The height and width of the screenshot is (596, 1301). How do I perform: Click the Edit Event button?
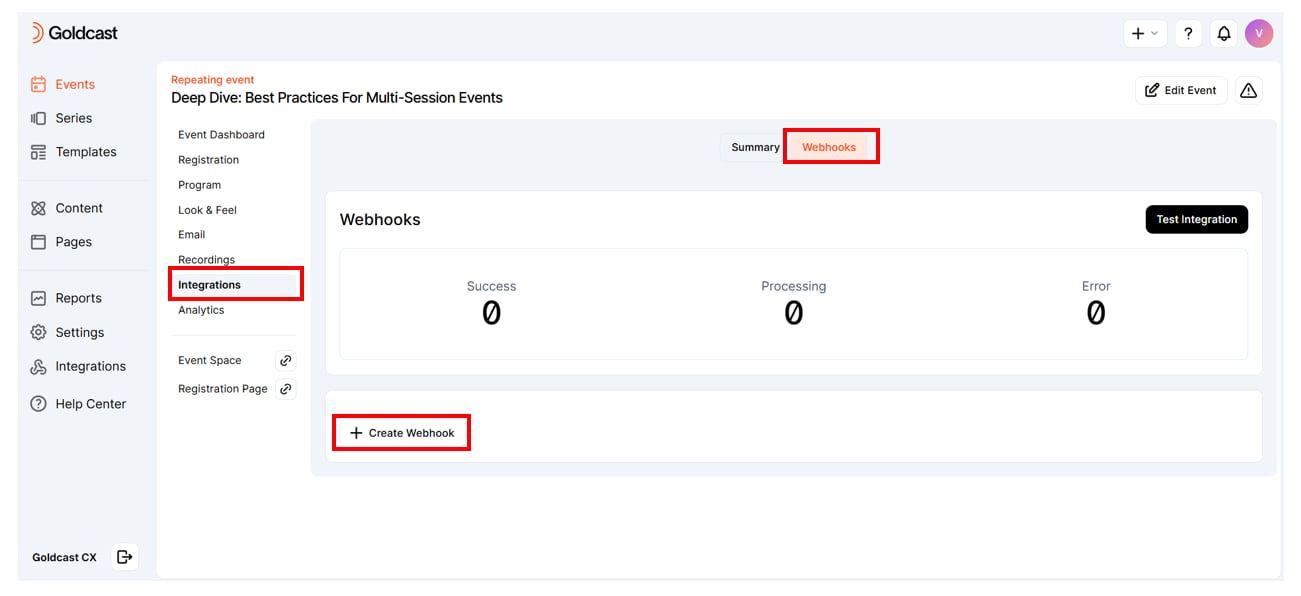pyautogui.click(x=1181, y=90)
